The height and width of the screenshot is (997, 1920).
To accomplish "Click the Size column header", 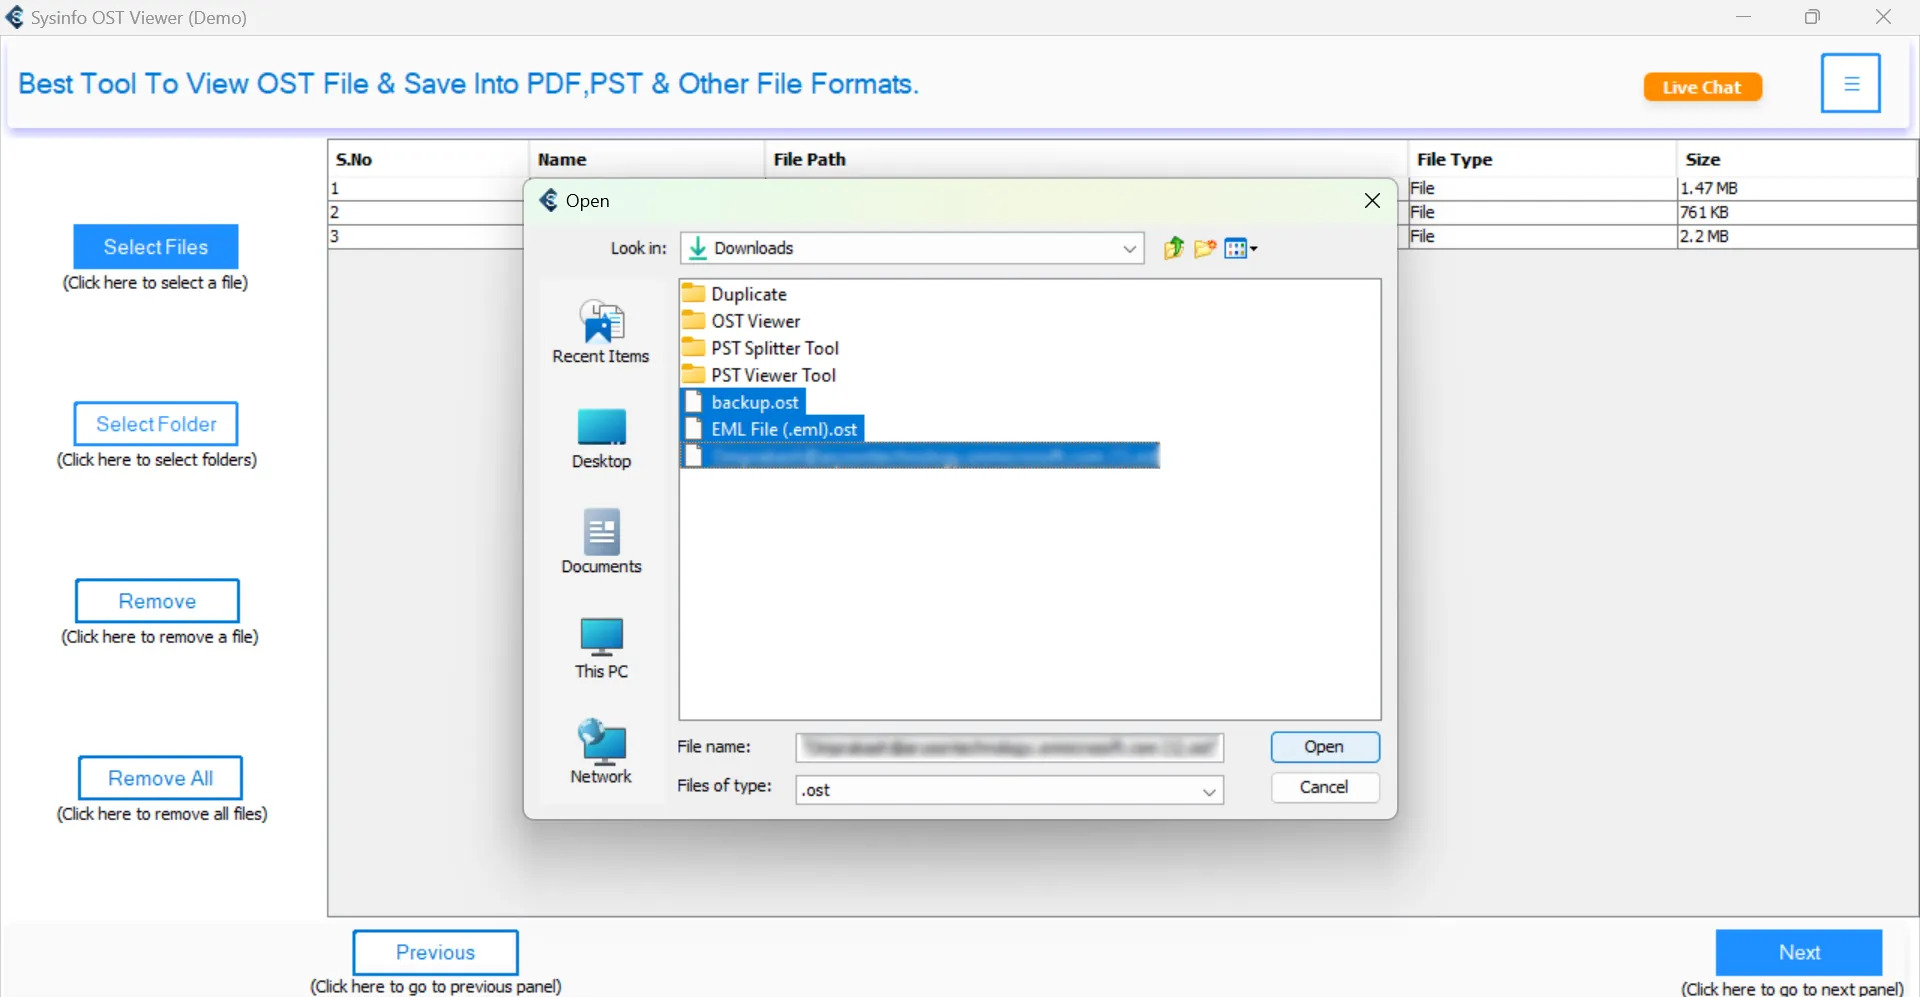I will 1797,159.
